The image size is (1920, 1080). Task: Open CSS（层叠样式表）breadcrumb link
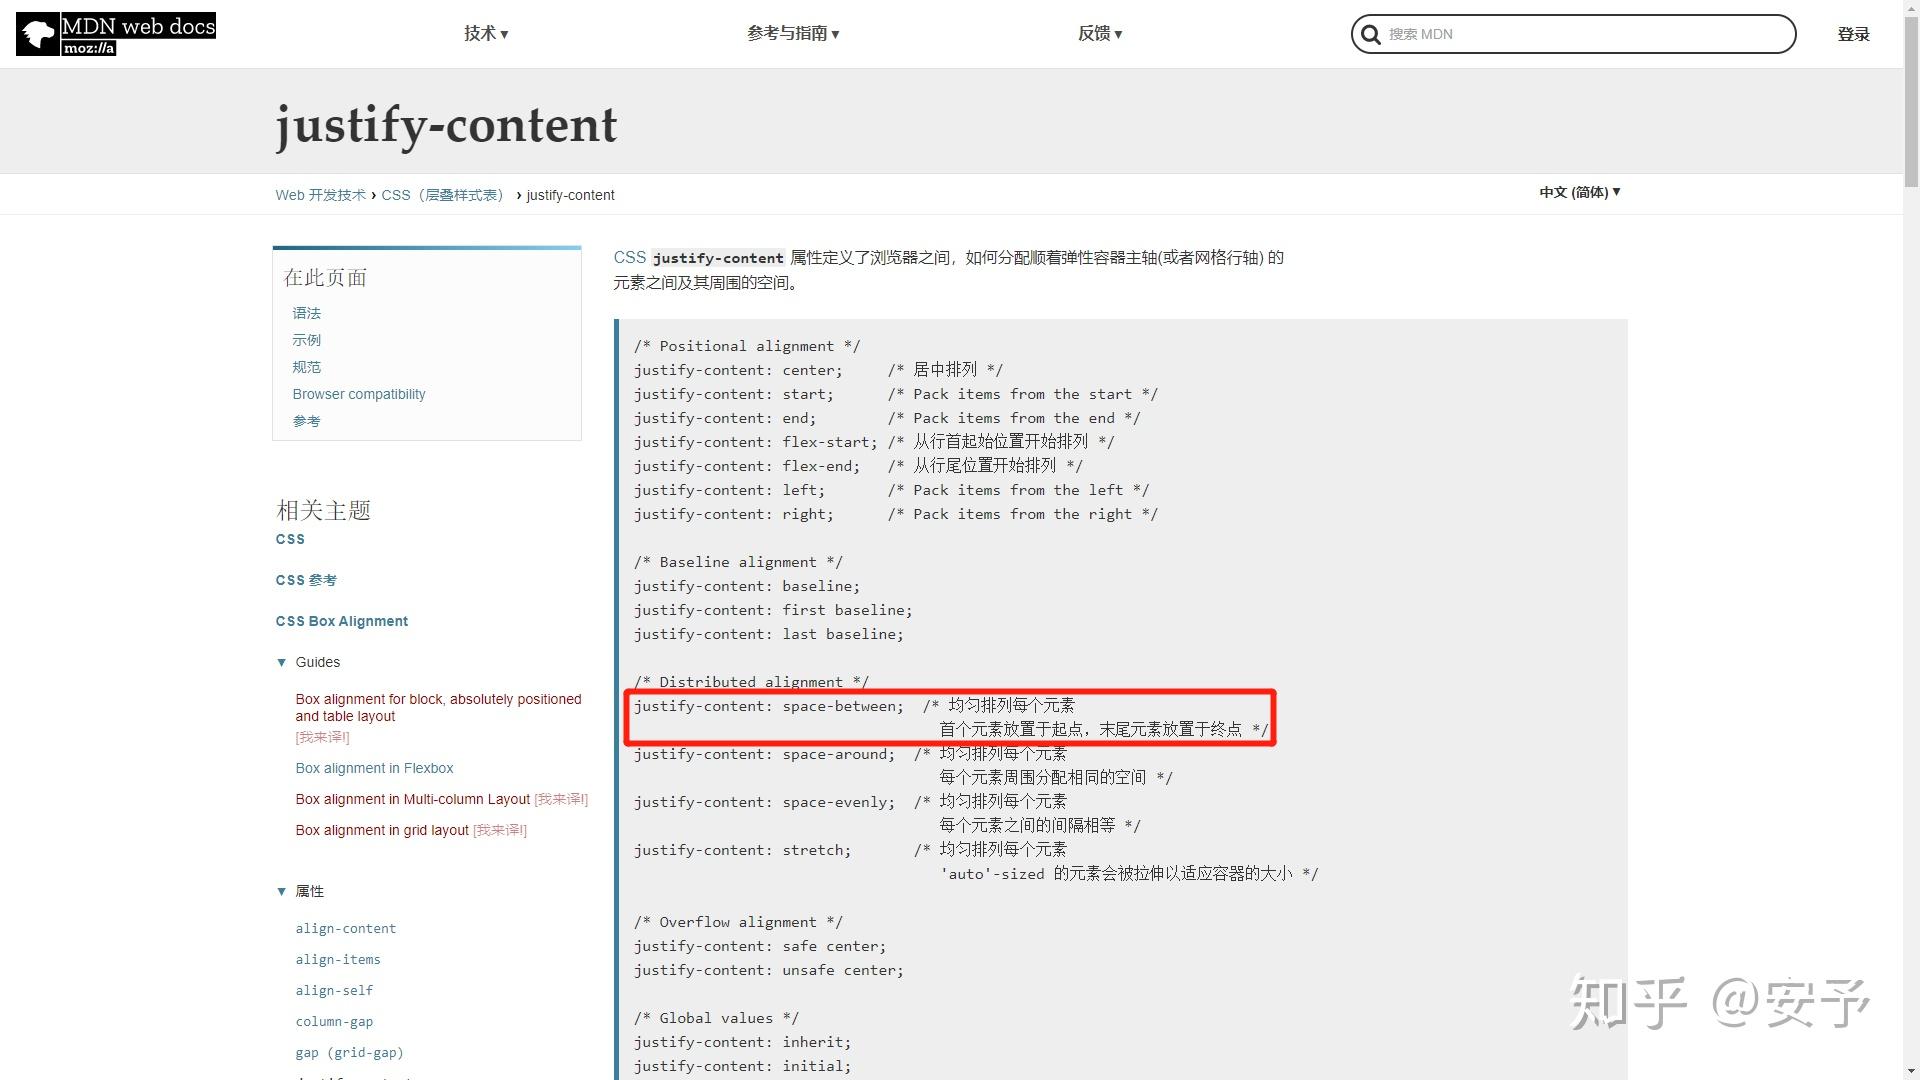[443, 195]
